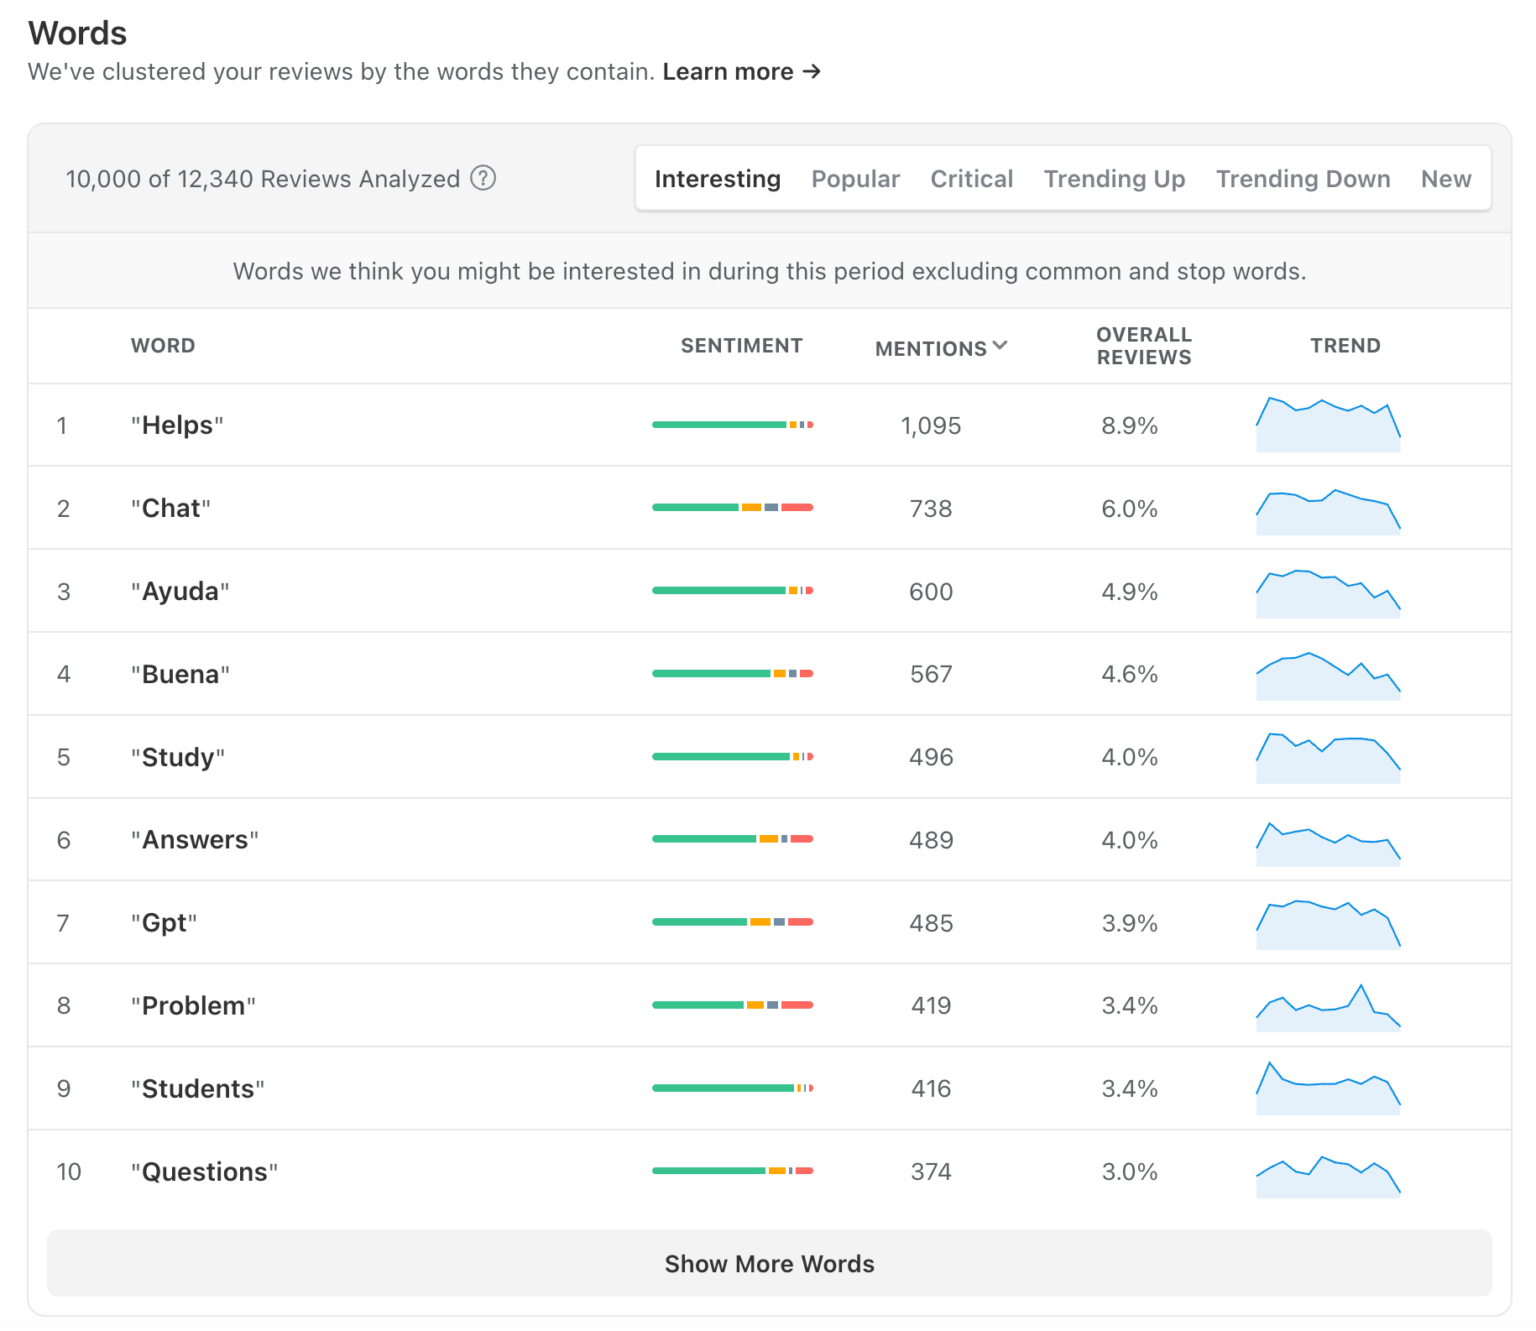The image size is (1536, 1331).
Task: Click the trend graph for "Problem"
Action: (x=1328, y=1006)
